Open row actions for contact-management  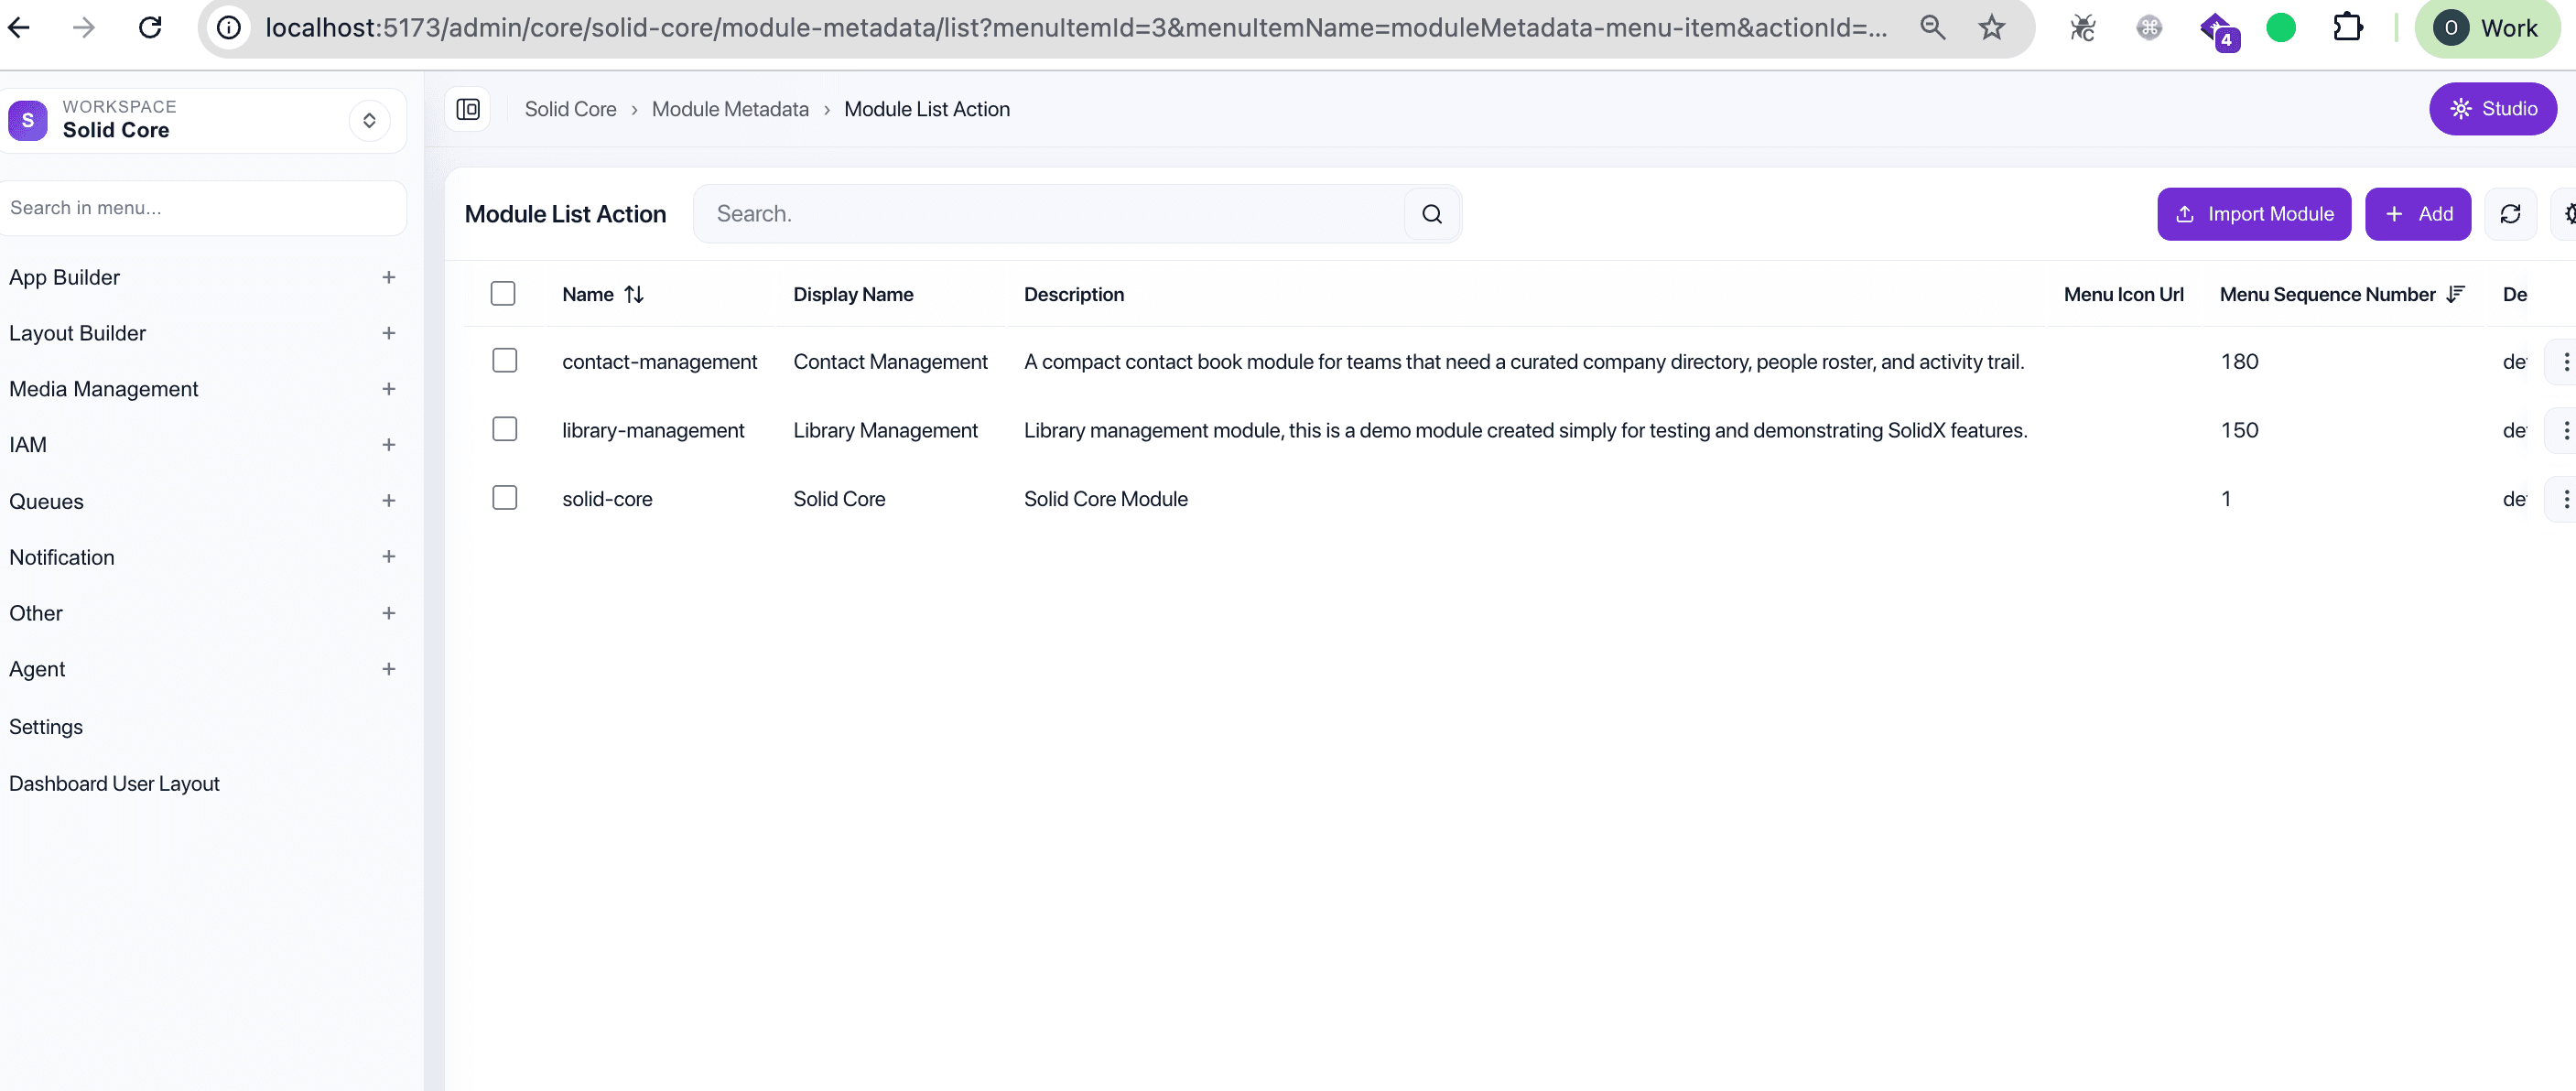2564,361
